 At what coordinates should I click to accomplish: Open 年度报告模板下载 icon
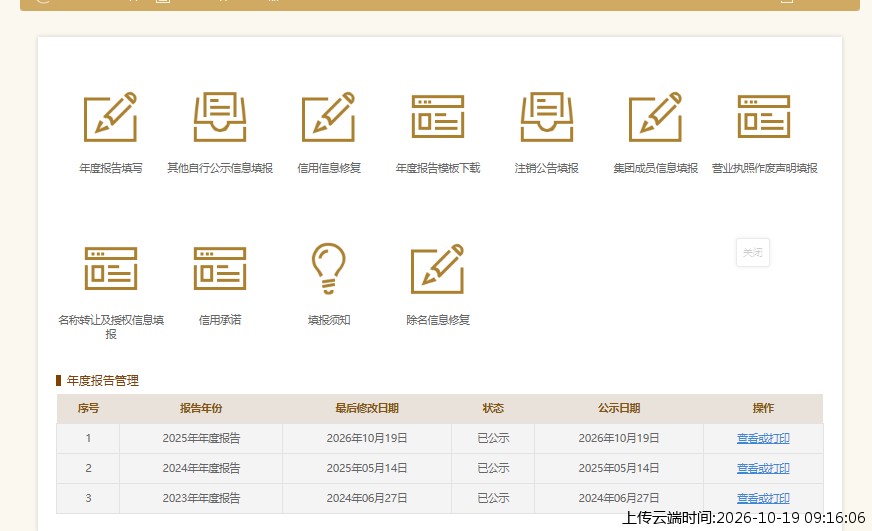[x=438, y=117]
